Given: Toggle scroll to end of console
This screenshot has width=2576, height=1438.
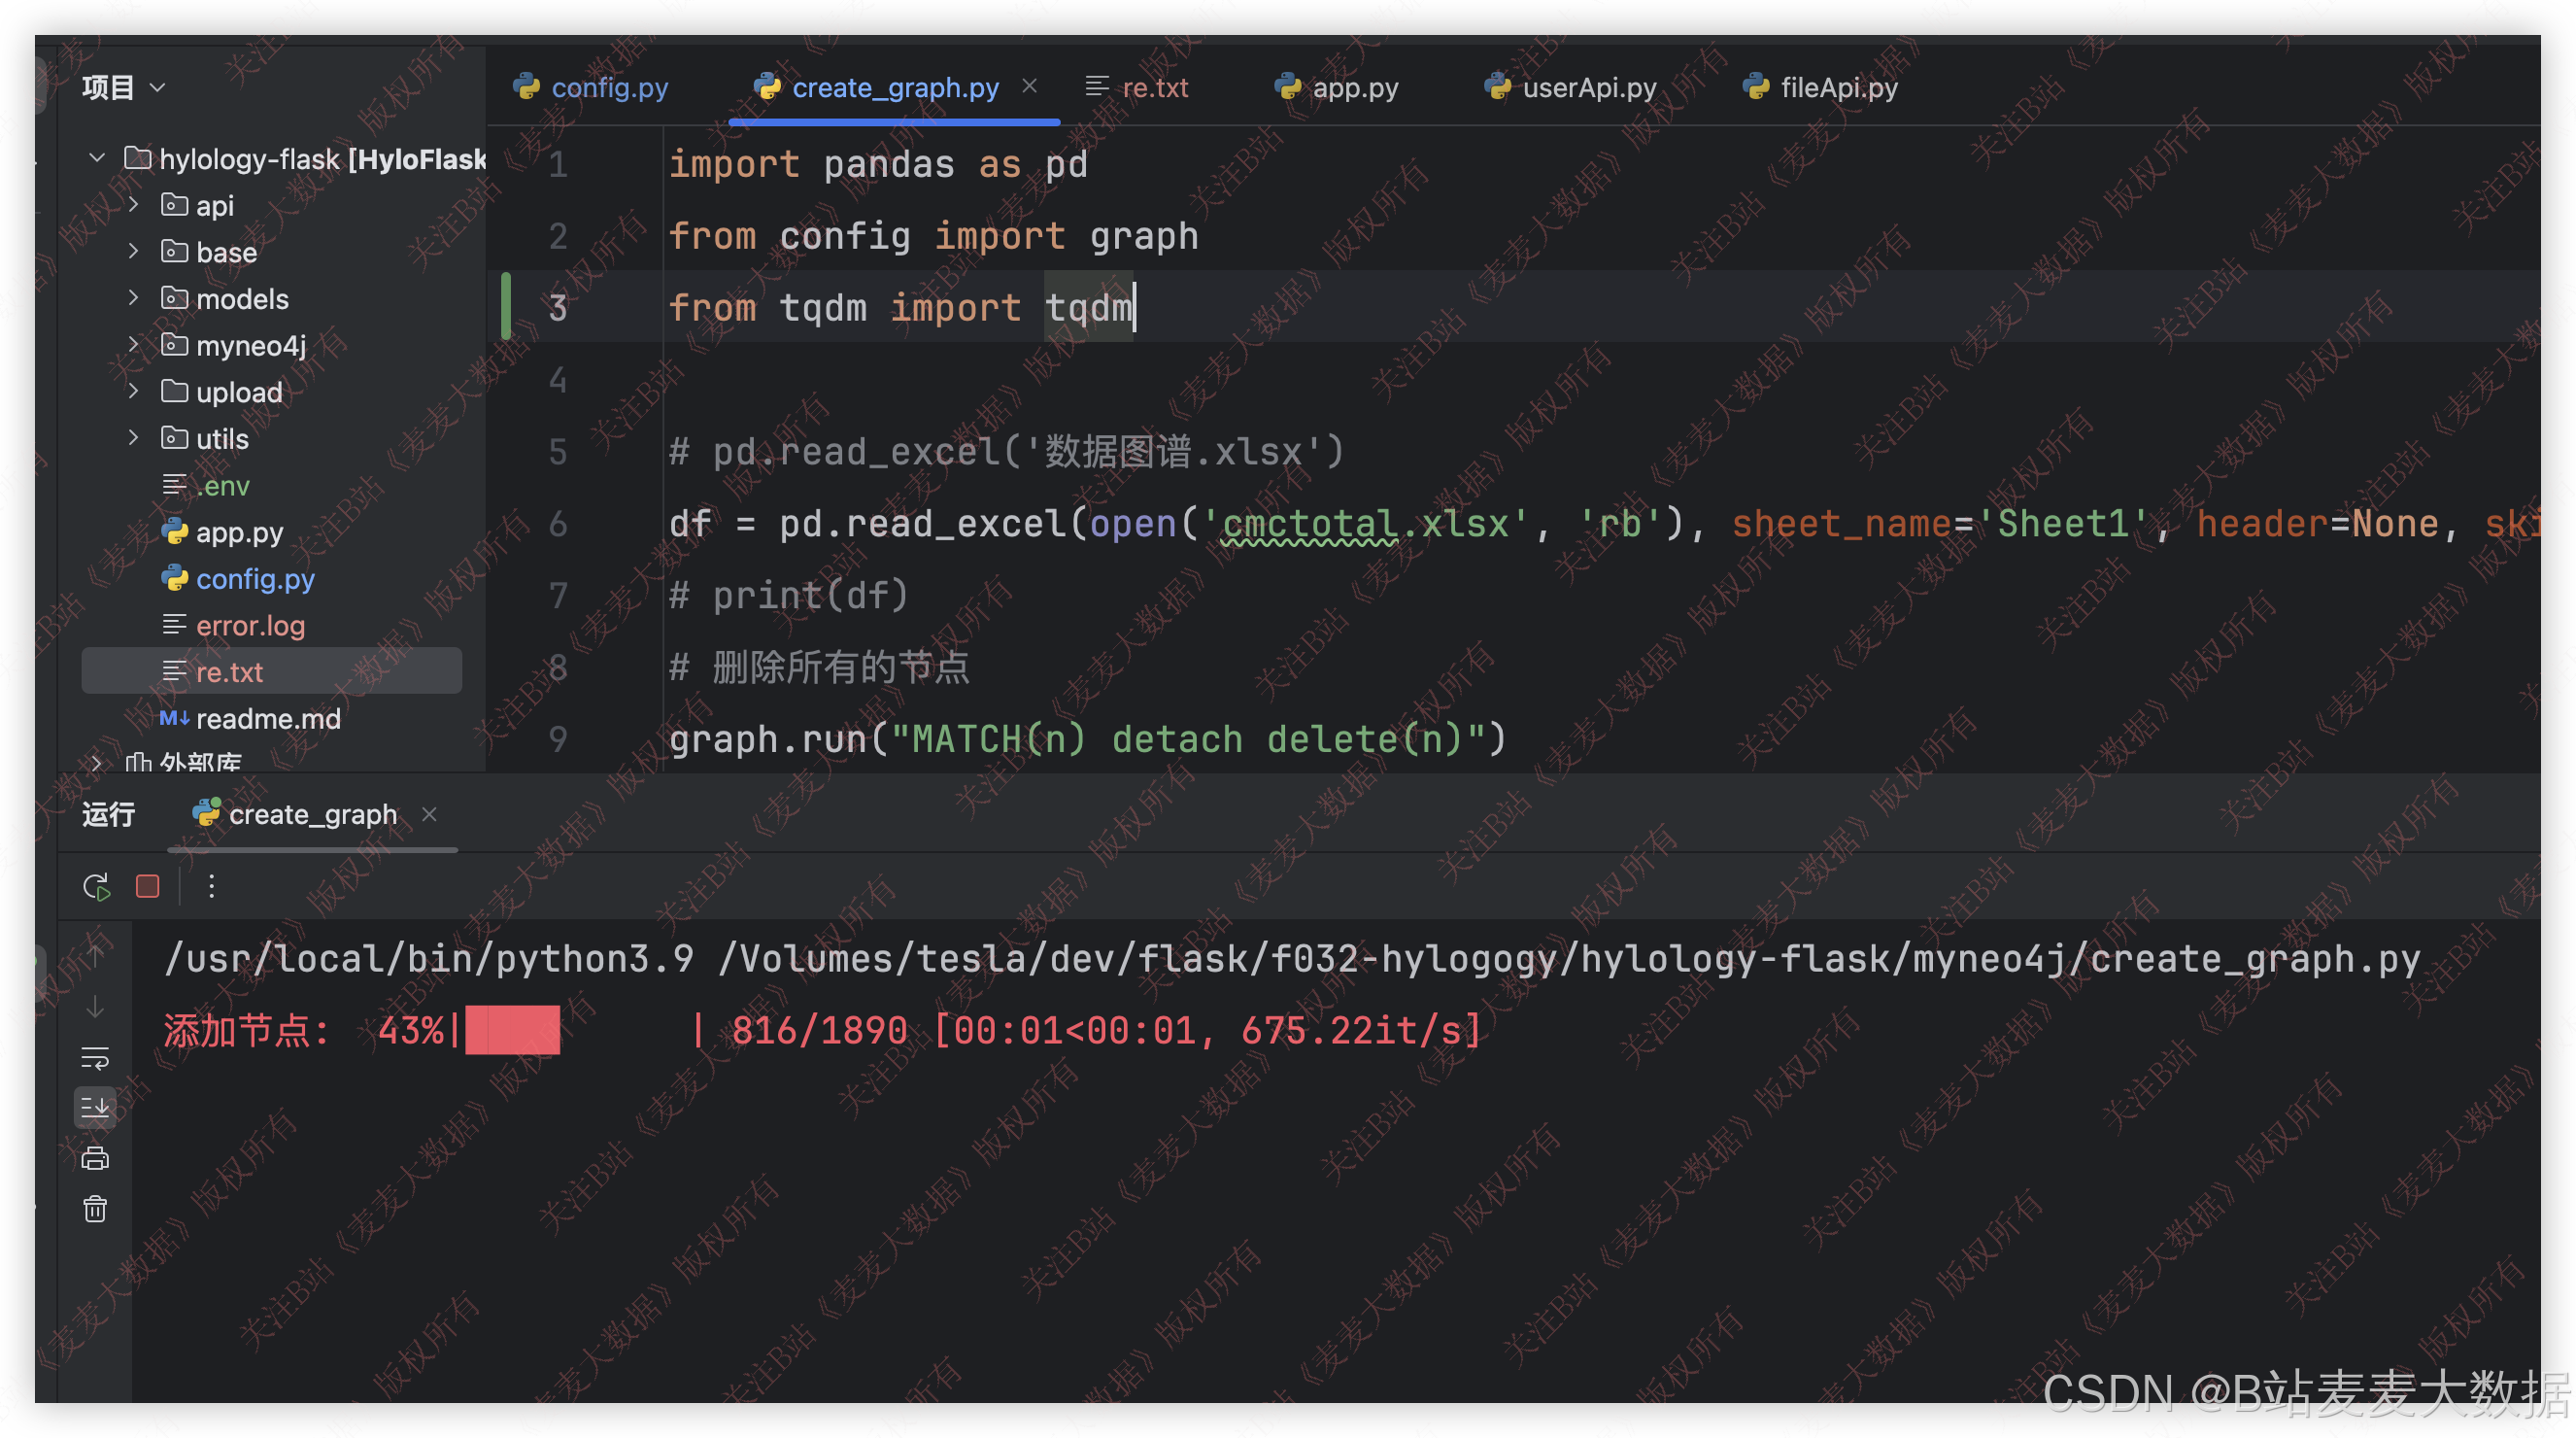Looking at the screenshot, I should (95, 1107).
